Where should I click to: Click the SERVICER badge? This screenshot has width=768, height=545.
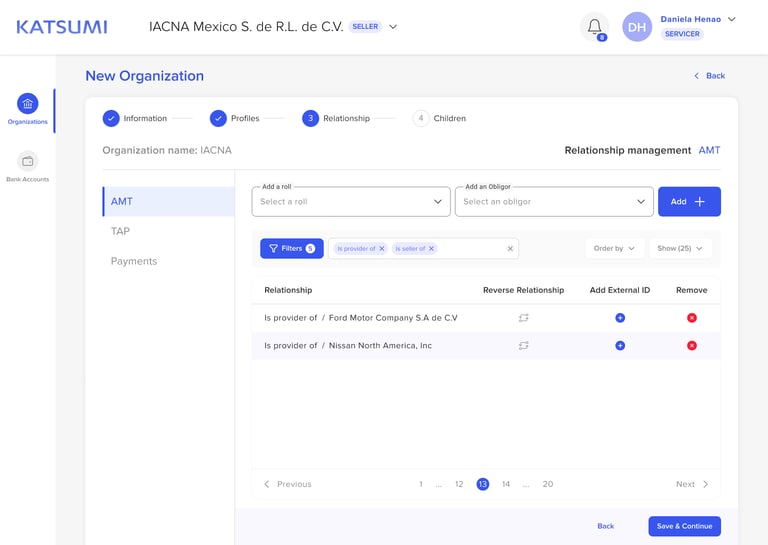682,34
